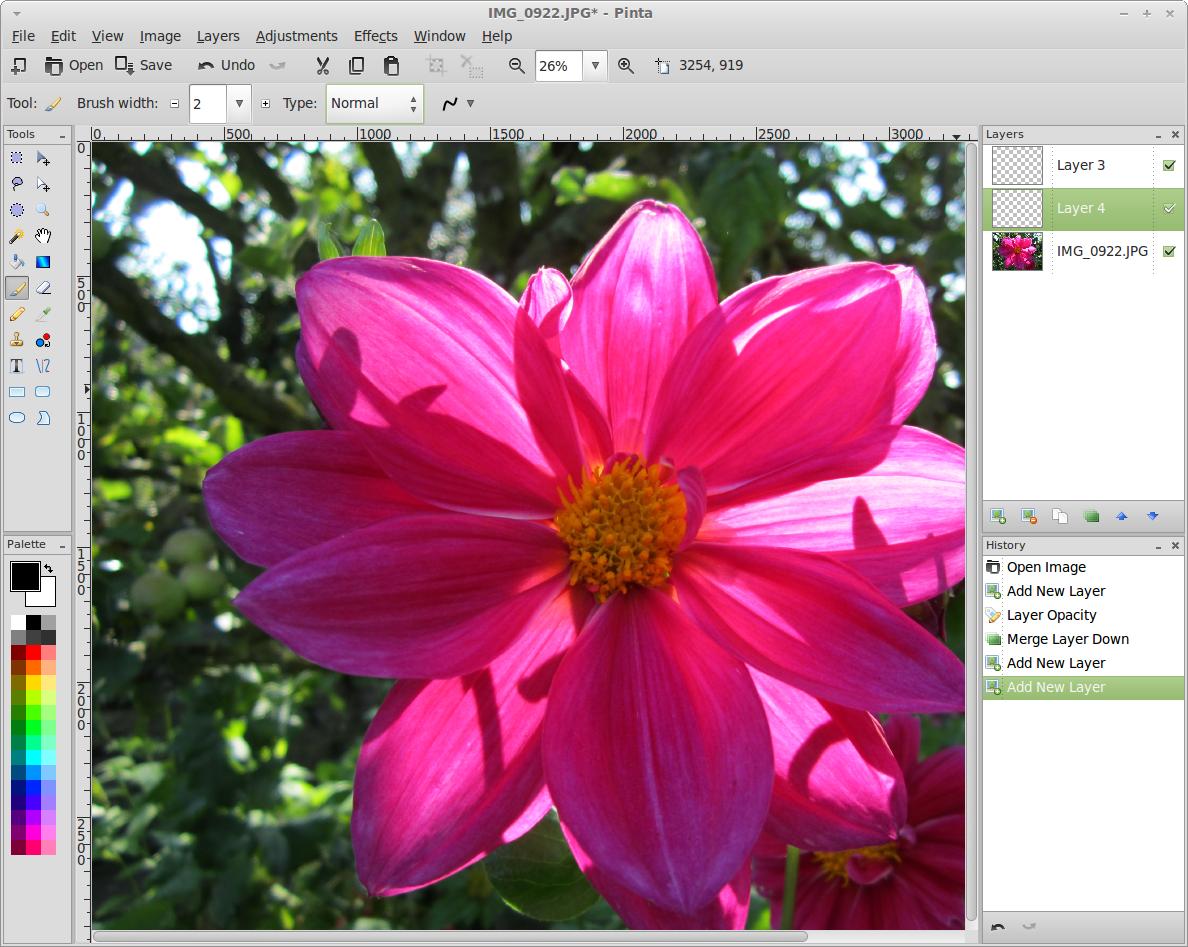Move layer up with blue arrow
The image size is (1188, 947).
pyautogui.click(x=1122, y=517)
